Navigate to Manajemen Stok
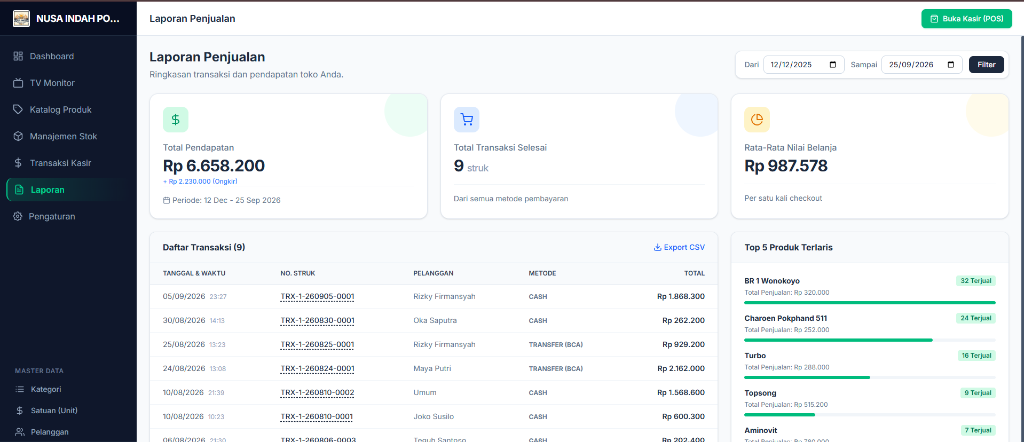The height and width of the screenshot is (442, 1024). (x=68, y=136)
